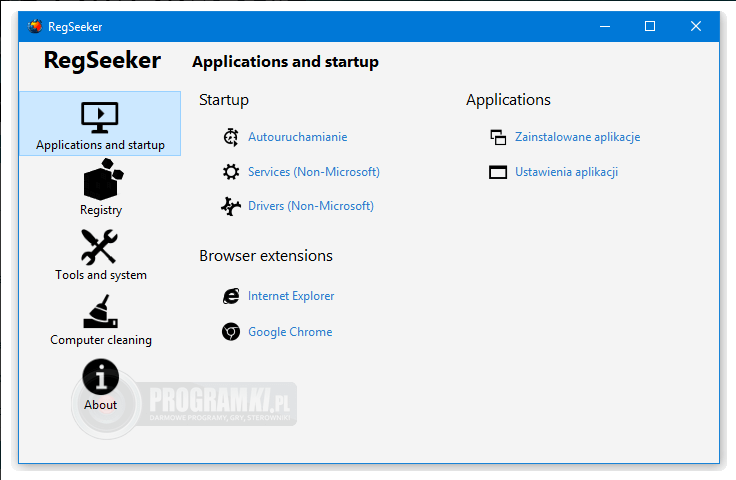This screenshot has height=480, width=736.
Task: Open the Autouruchamianie link
Action: tap(298, 137)
